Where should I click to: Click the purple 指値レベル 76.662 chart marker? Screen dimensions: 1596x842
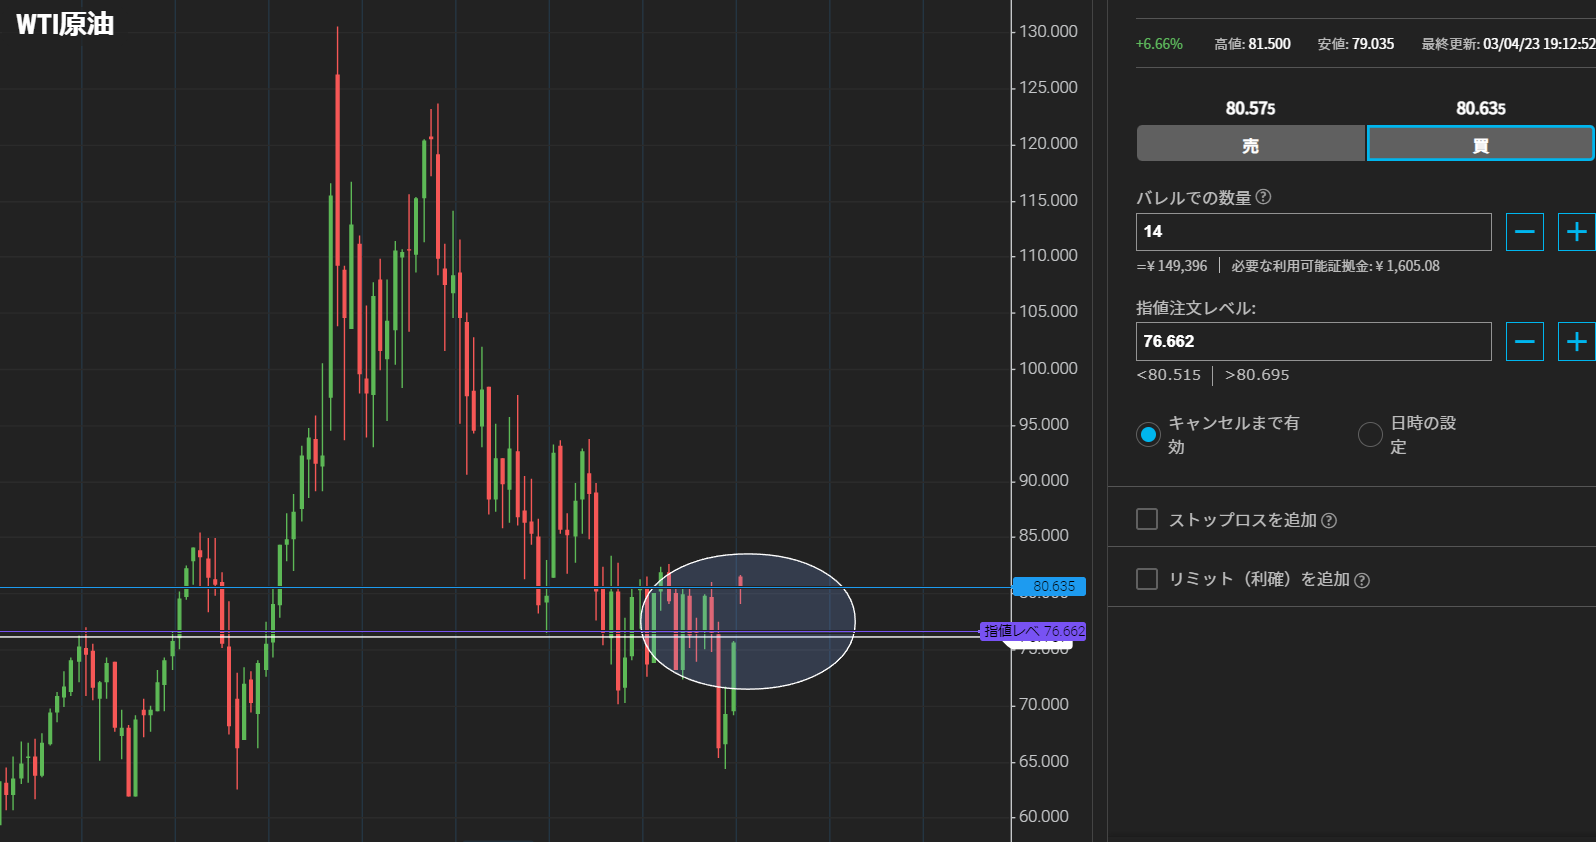[1033, 631]
